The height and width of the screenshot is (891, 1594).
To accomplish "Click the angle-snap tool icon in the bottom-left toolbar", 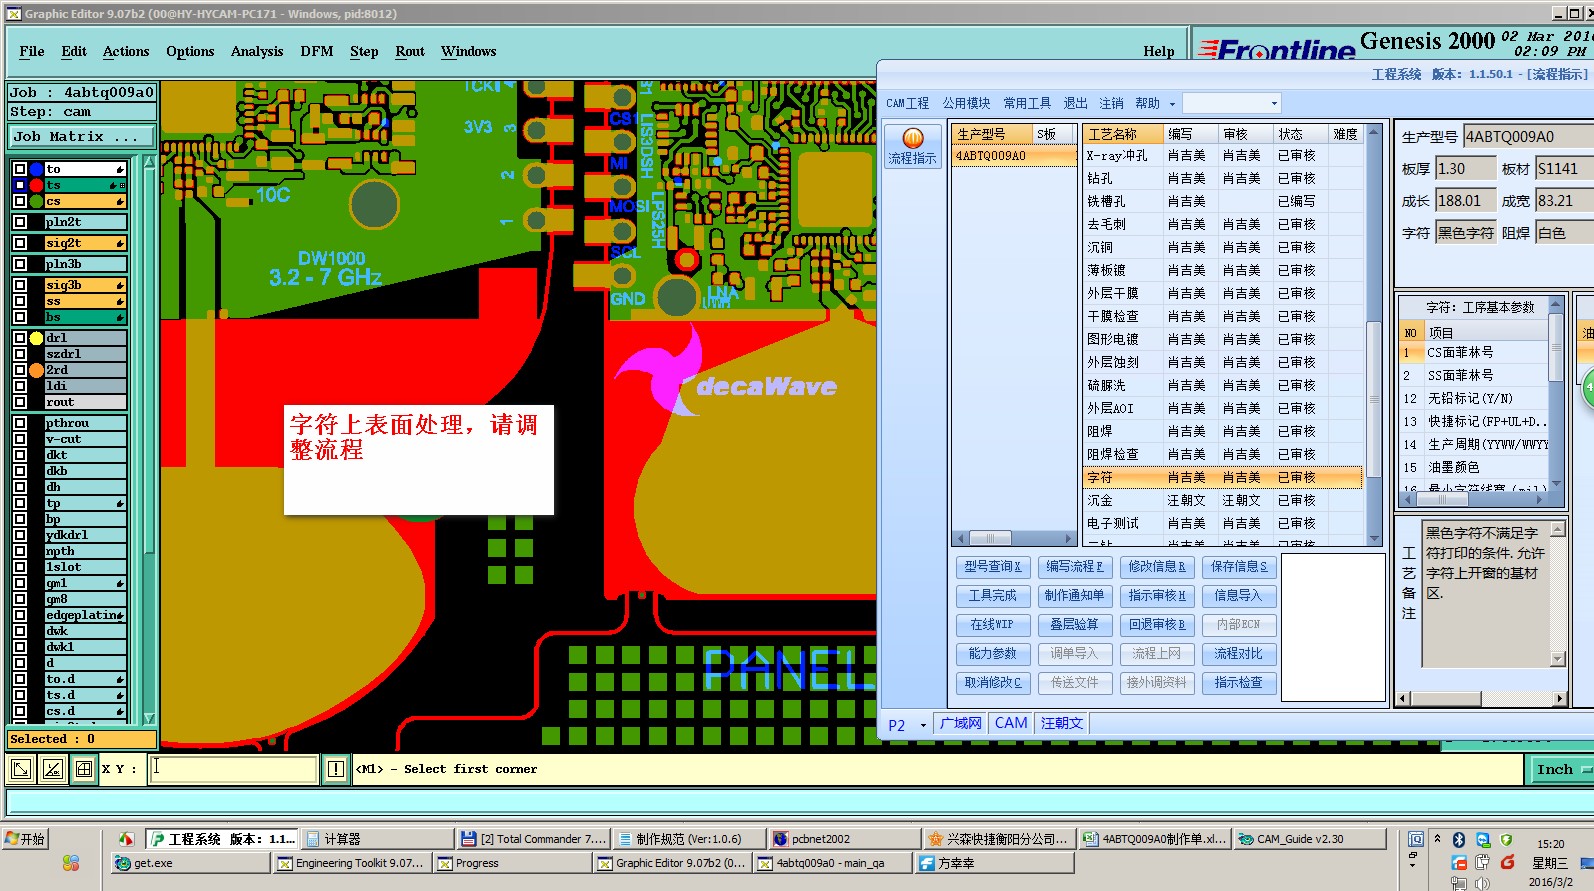I will click(53, 769).
